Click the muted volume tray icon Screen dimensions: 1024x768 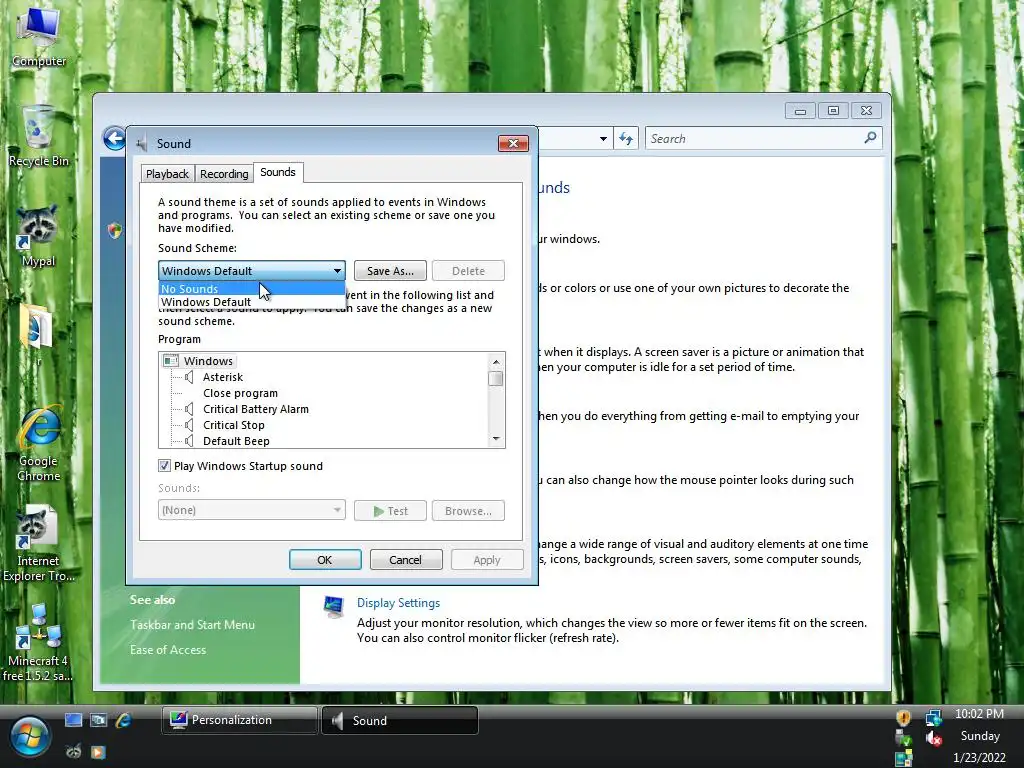[x=933, y=738]
